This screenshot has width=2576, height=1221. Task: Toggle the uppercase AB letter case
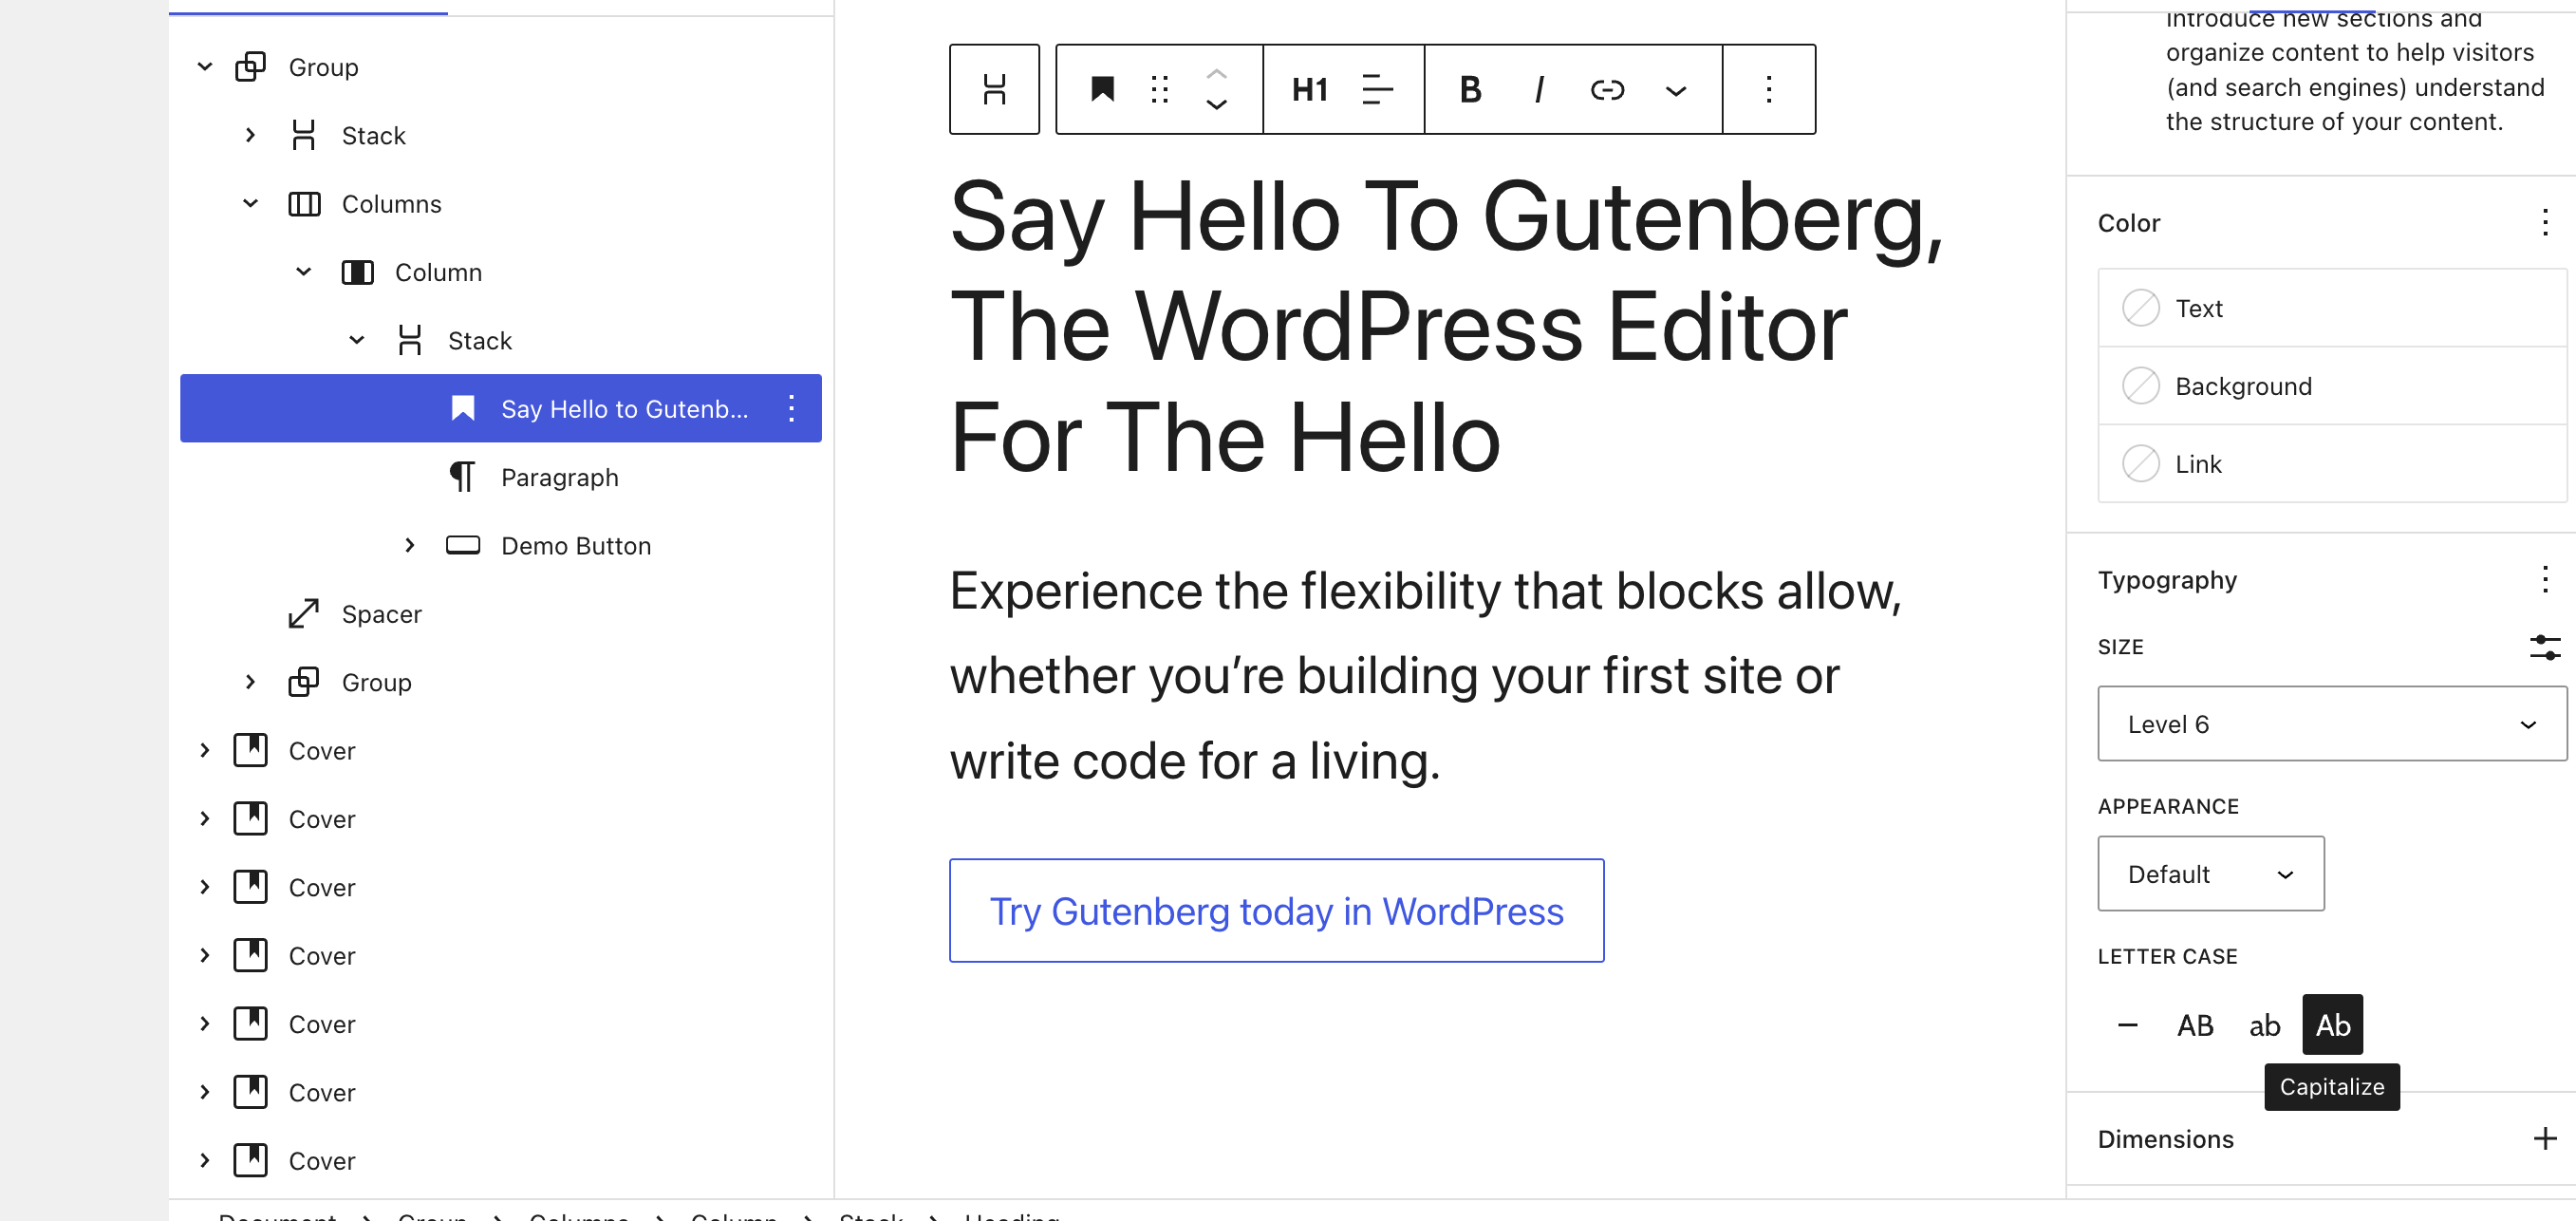[x=2194, y=1024]
